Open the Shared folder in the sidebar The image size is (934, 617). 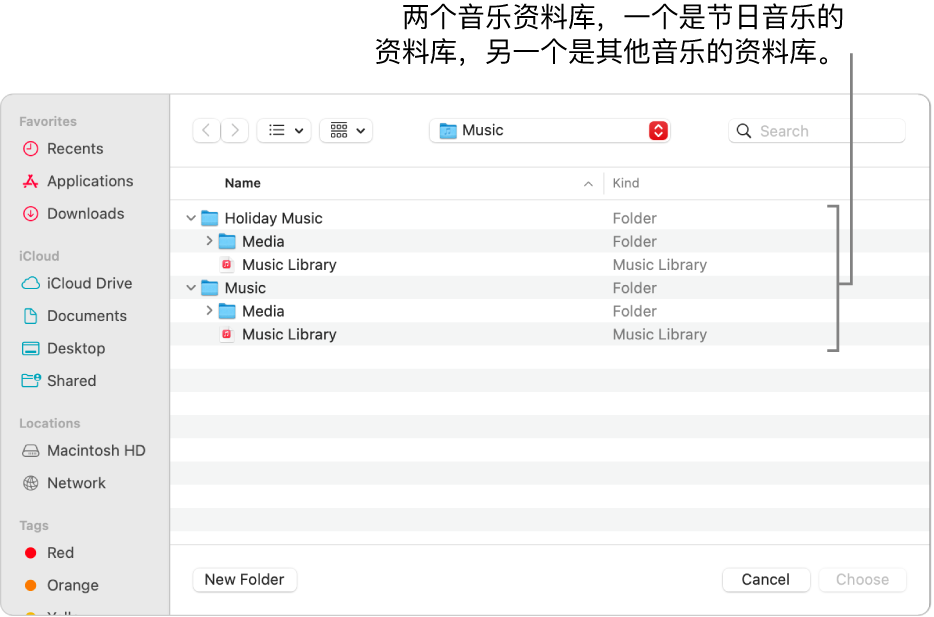[x=75, y=381]
